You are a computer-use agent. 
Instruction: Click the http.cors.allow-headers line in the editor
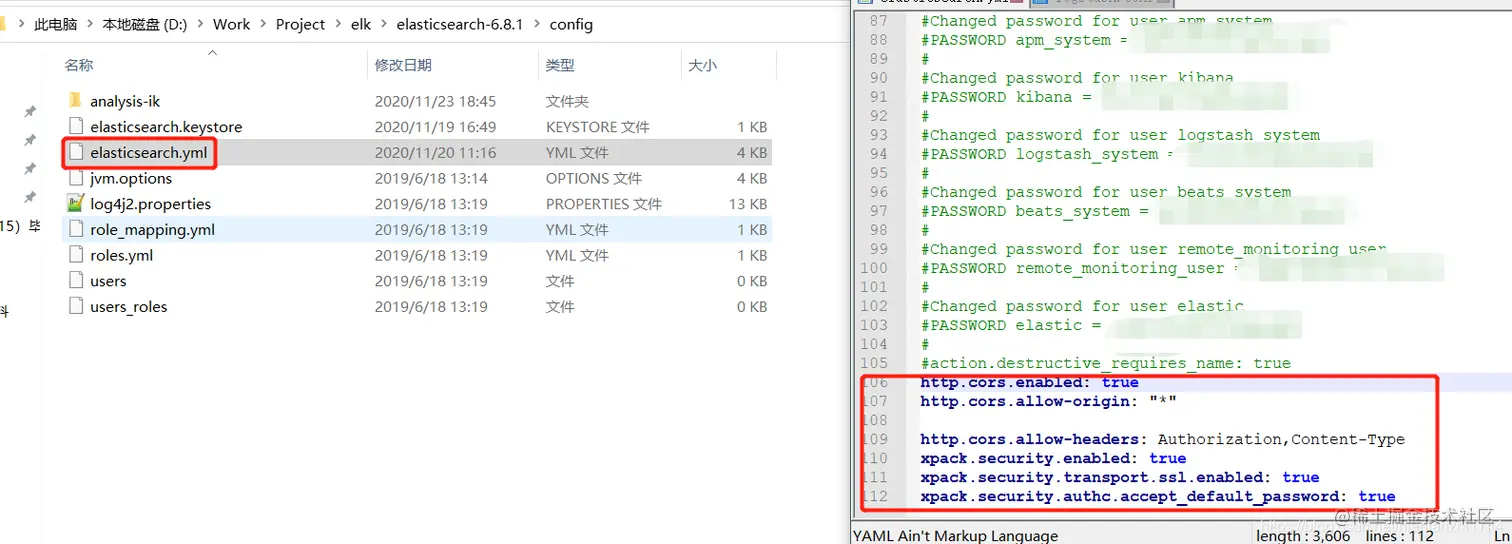(1162, 439)
